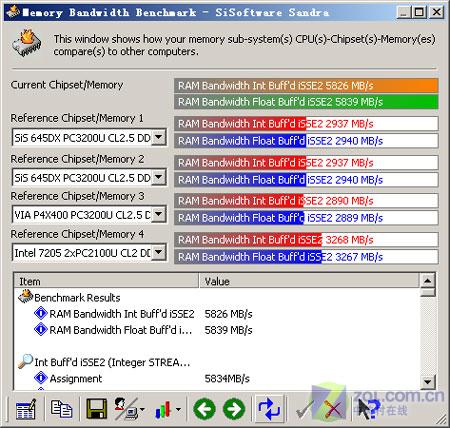The image size is (450, 428).
Task: Expand Reference Chipset/Memory 2 dropdown arrow
Action: (159, 177)
